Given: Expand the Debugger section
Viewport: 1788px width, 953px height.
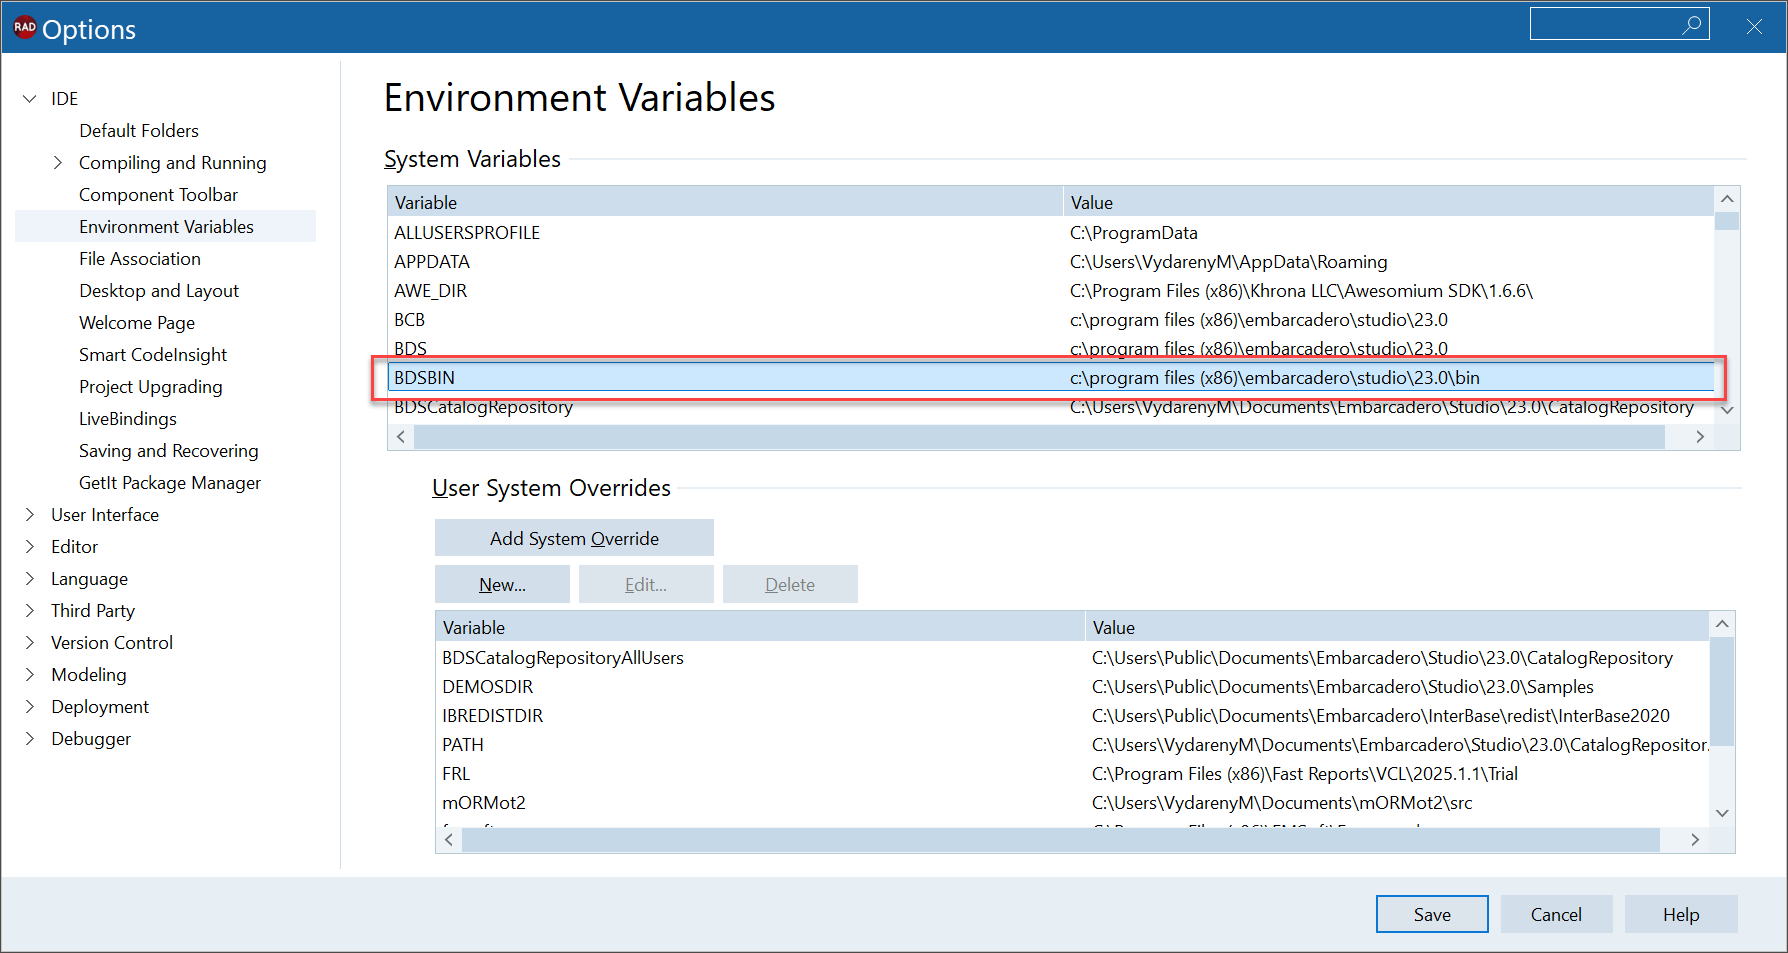Looking at the screenshot, I should click(x=29, y=738).
